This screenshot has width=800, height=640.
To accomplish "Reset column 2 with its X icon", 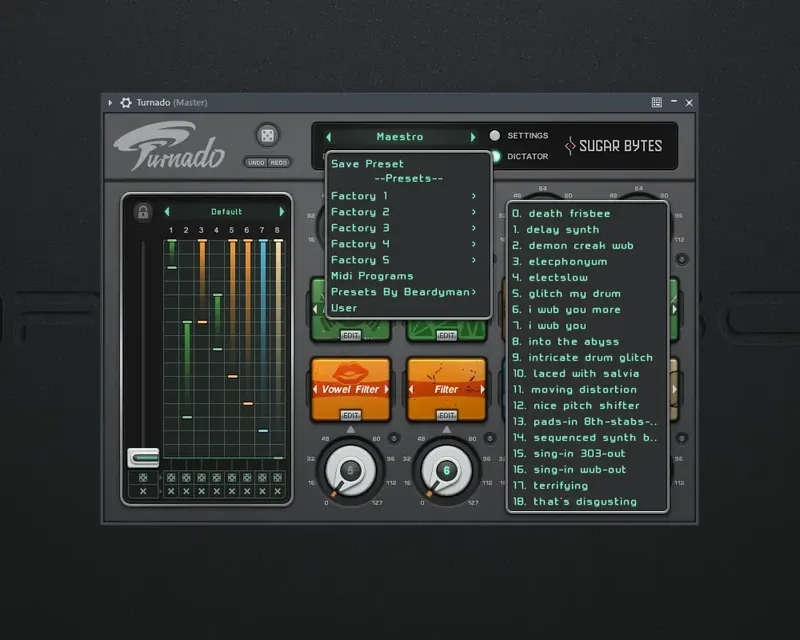I will pyautogui.click(x=186, y=491).
